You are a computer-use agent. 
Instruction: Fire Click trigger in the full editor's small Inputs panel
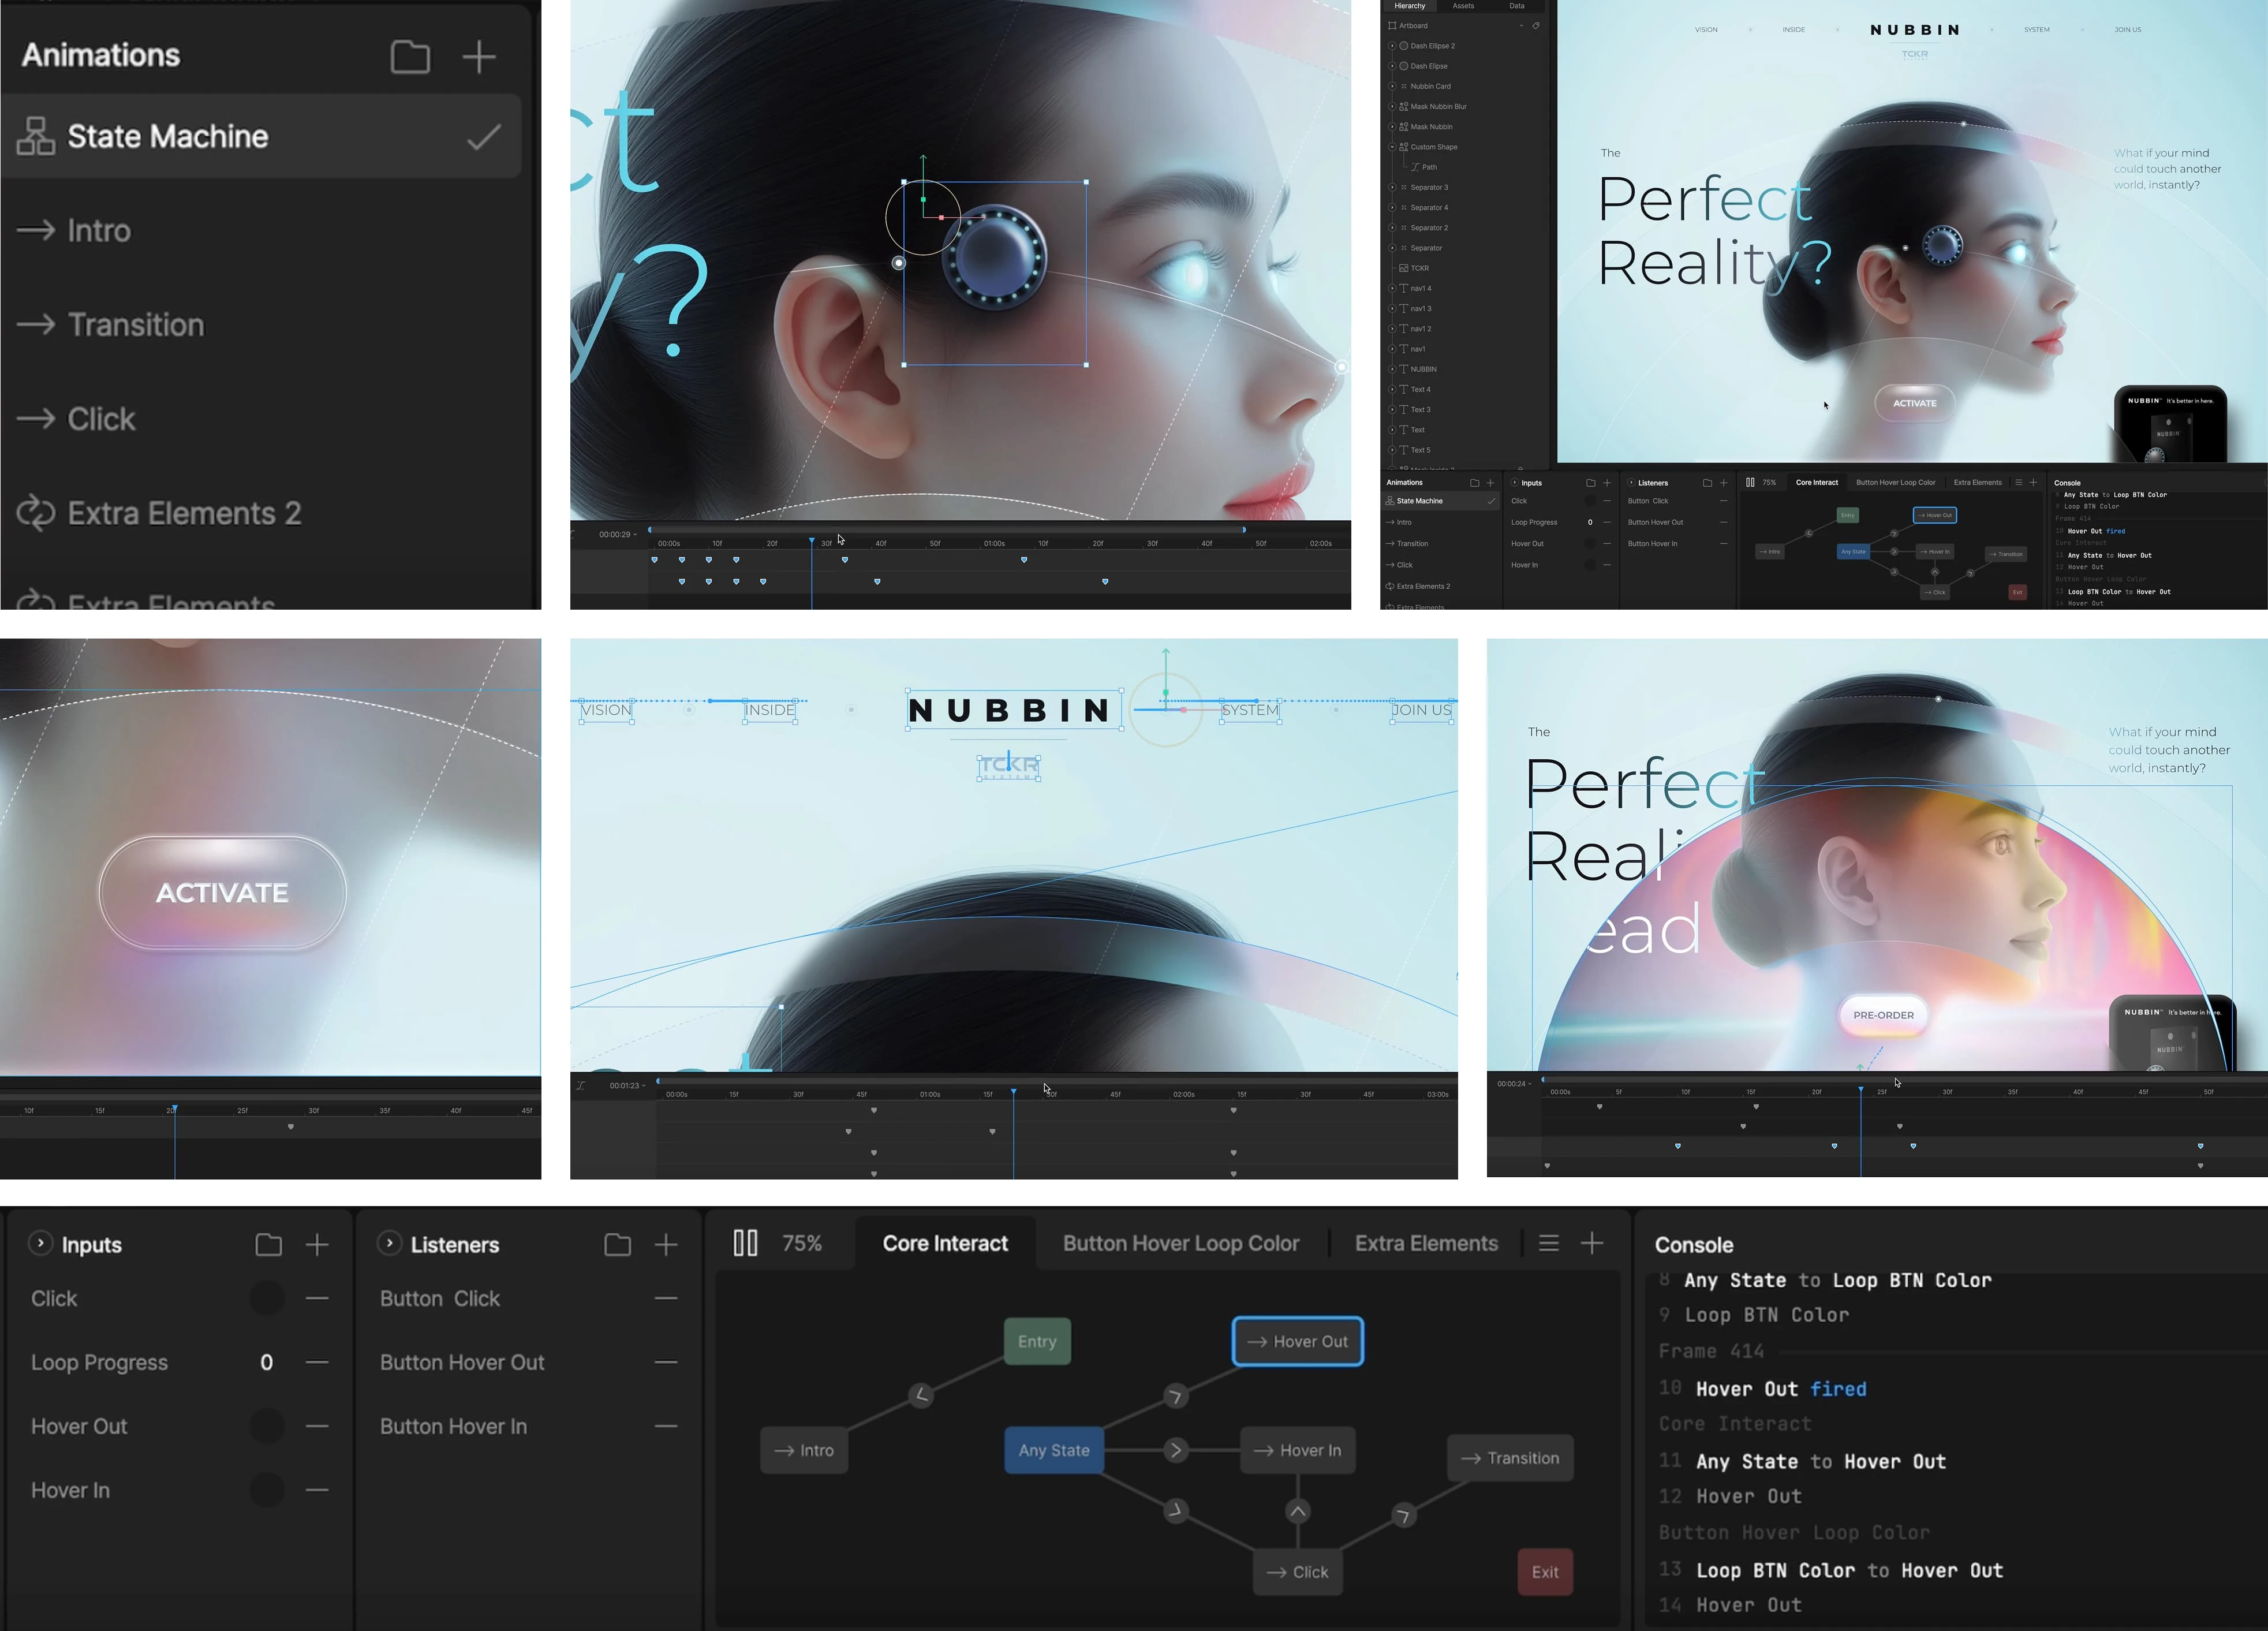coord(1590,501)
